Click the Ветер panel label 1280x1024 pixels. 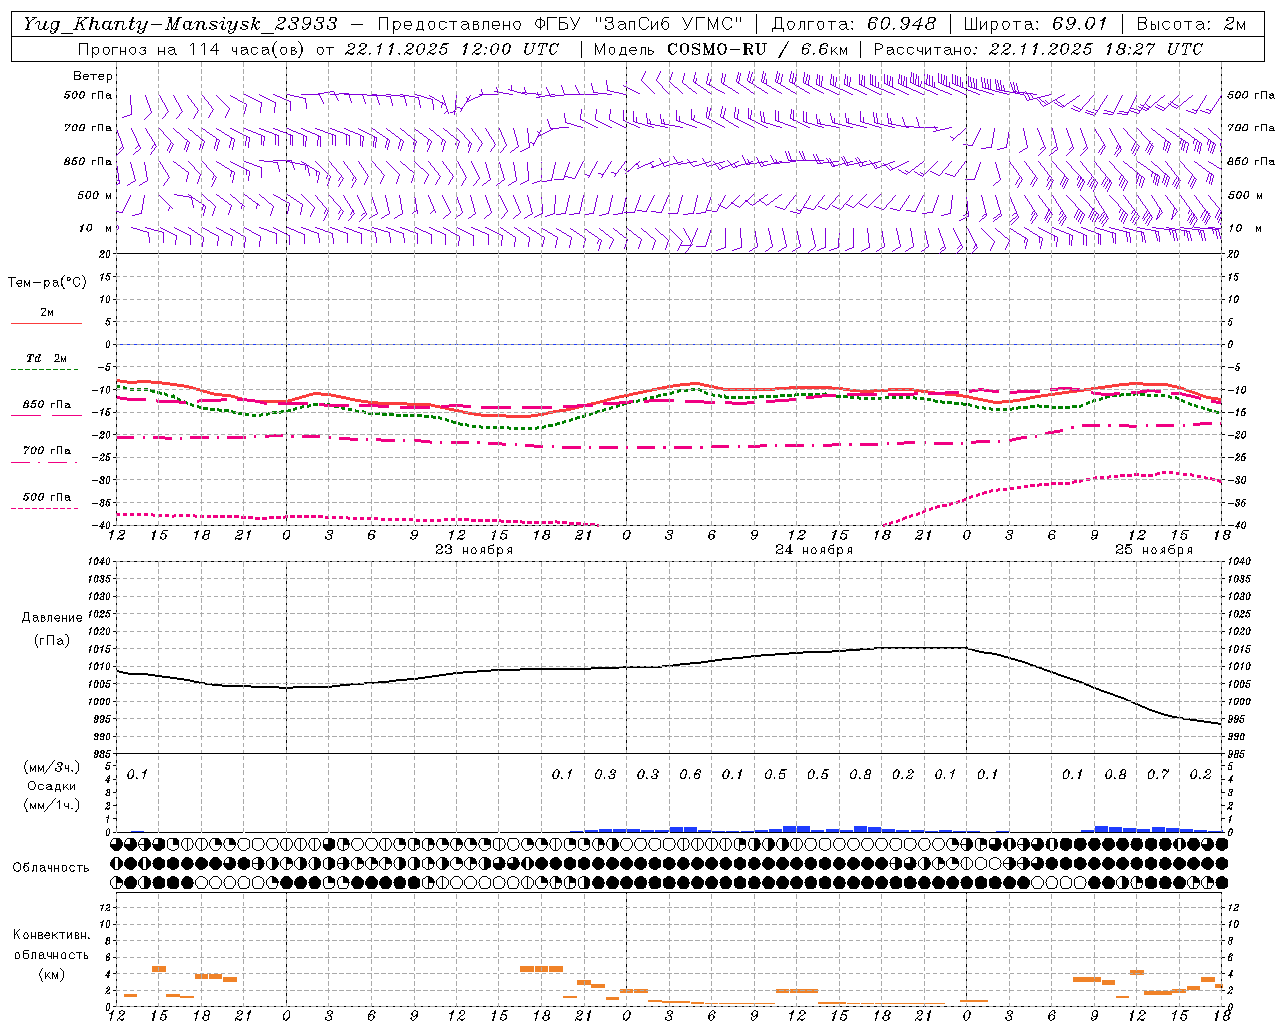pos(93,76)
